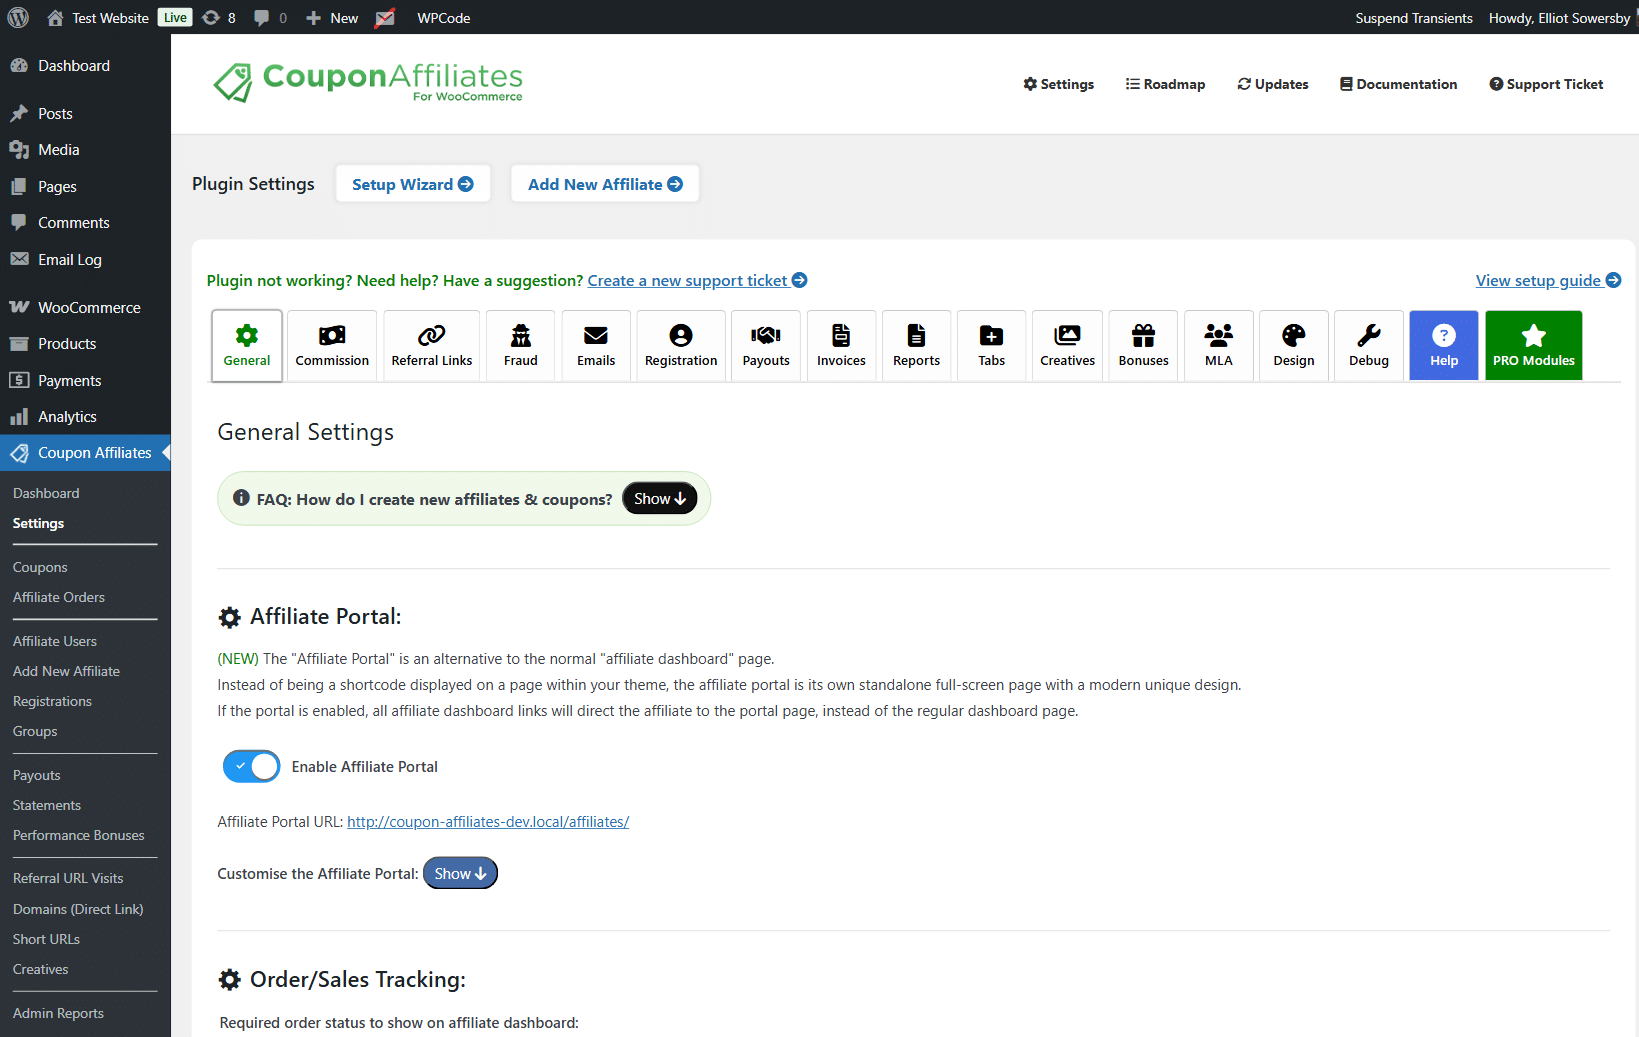Image resolution: width=1639 pixels, height=1037 pixels.
Task: Expand the FAQ with the Show button
Action: (x=660, y=498)
